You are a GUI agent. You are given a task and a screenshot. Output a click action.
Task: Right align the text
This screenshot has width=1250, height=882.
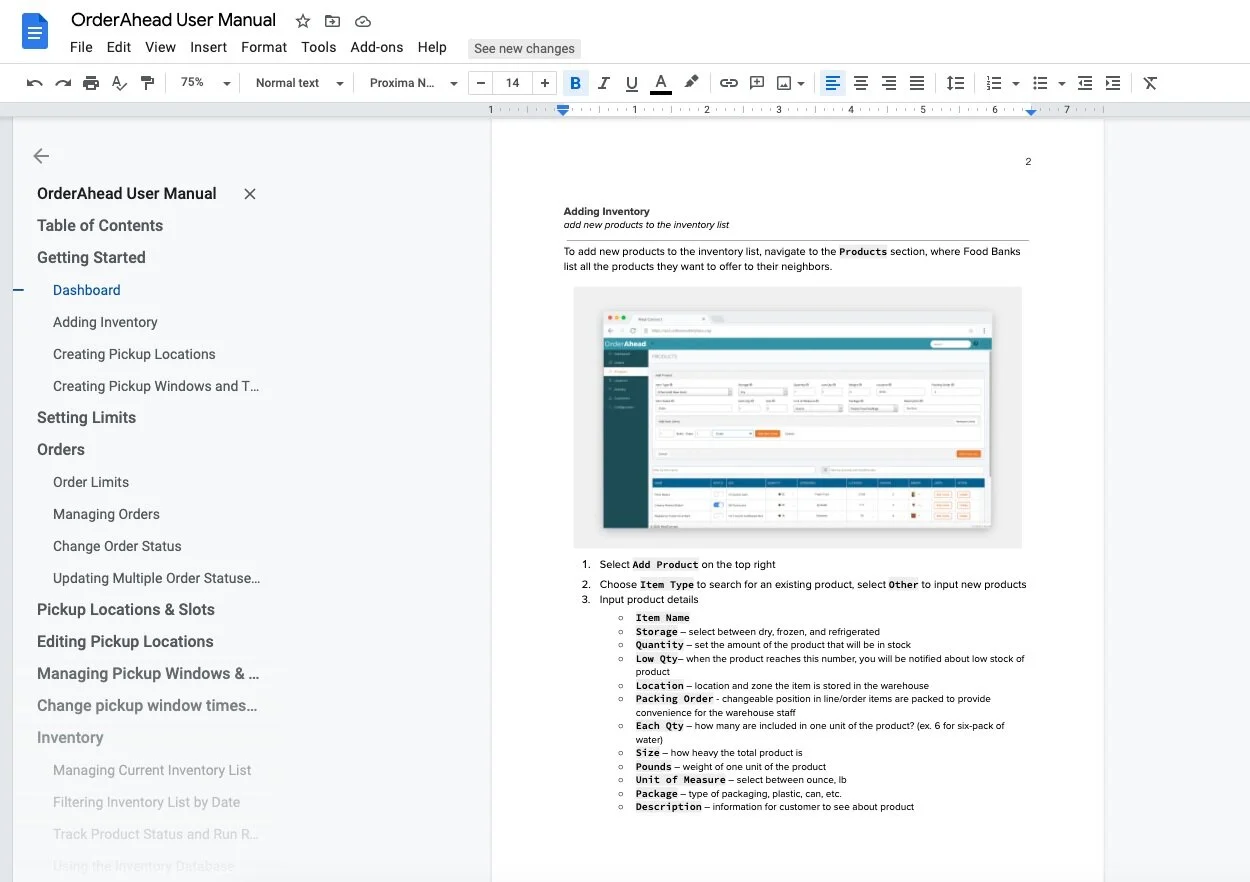click(888, 83)
